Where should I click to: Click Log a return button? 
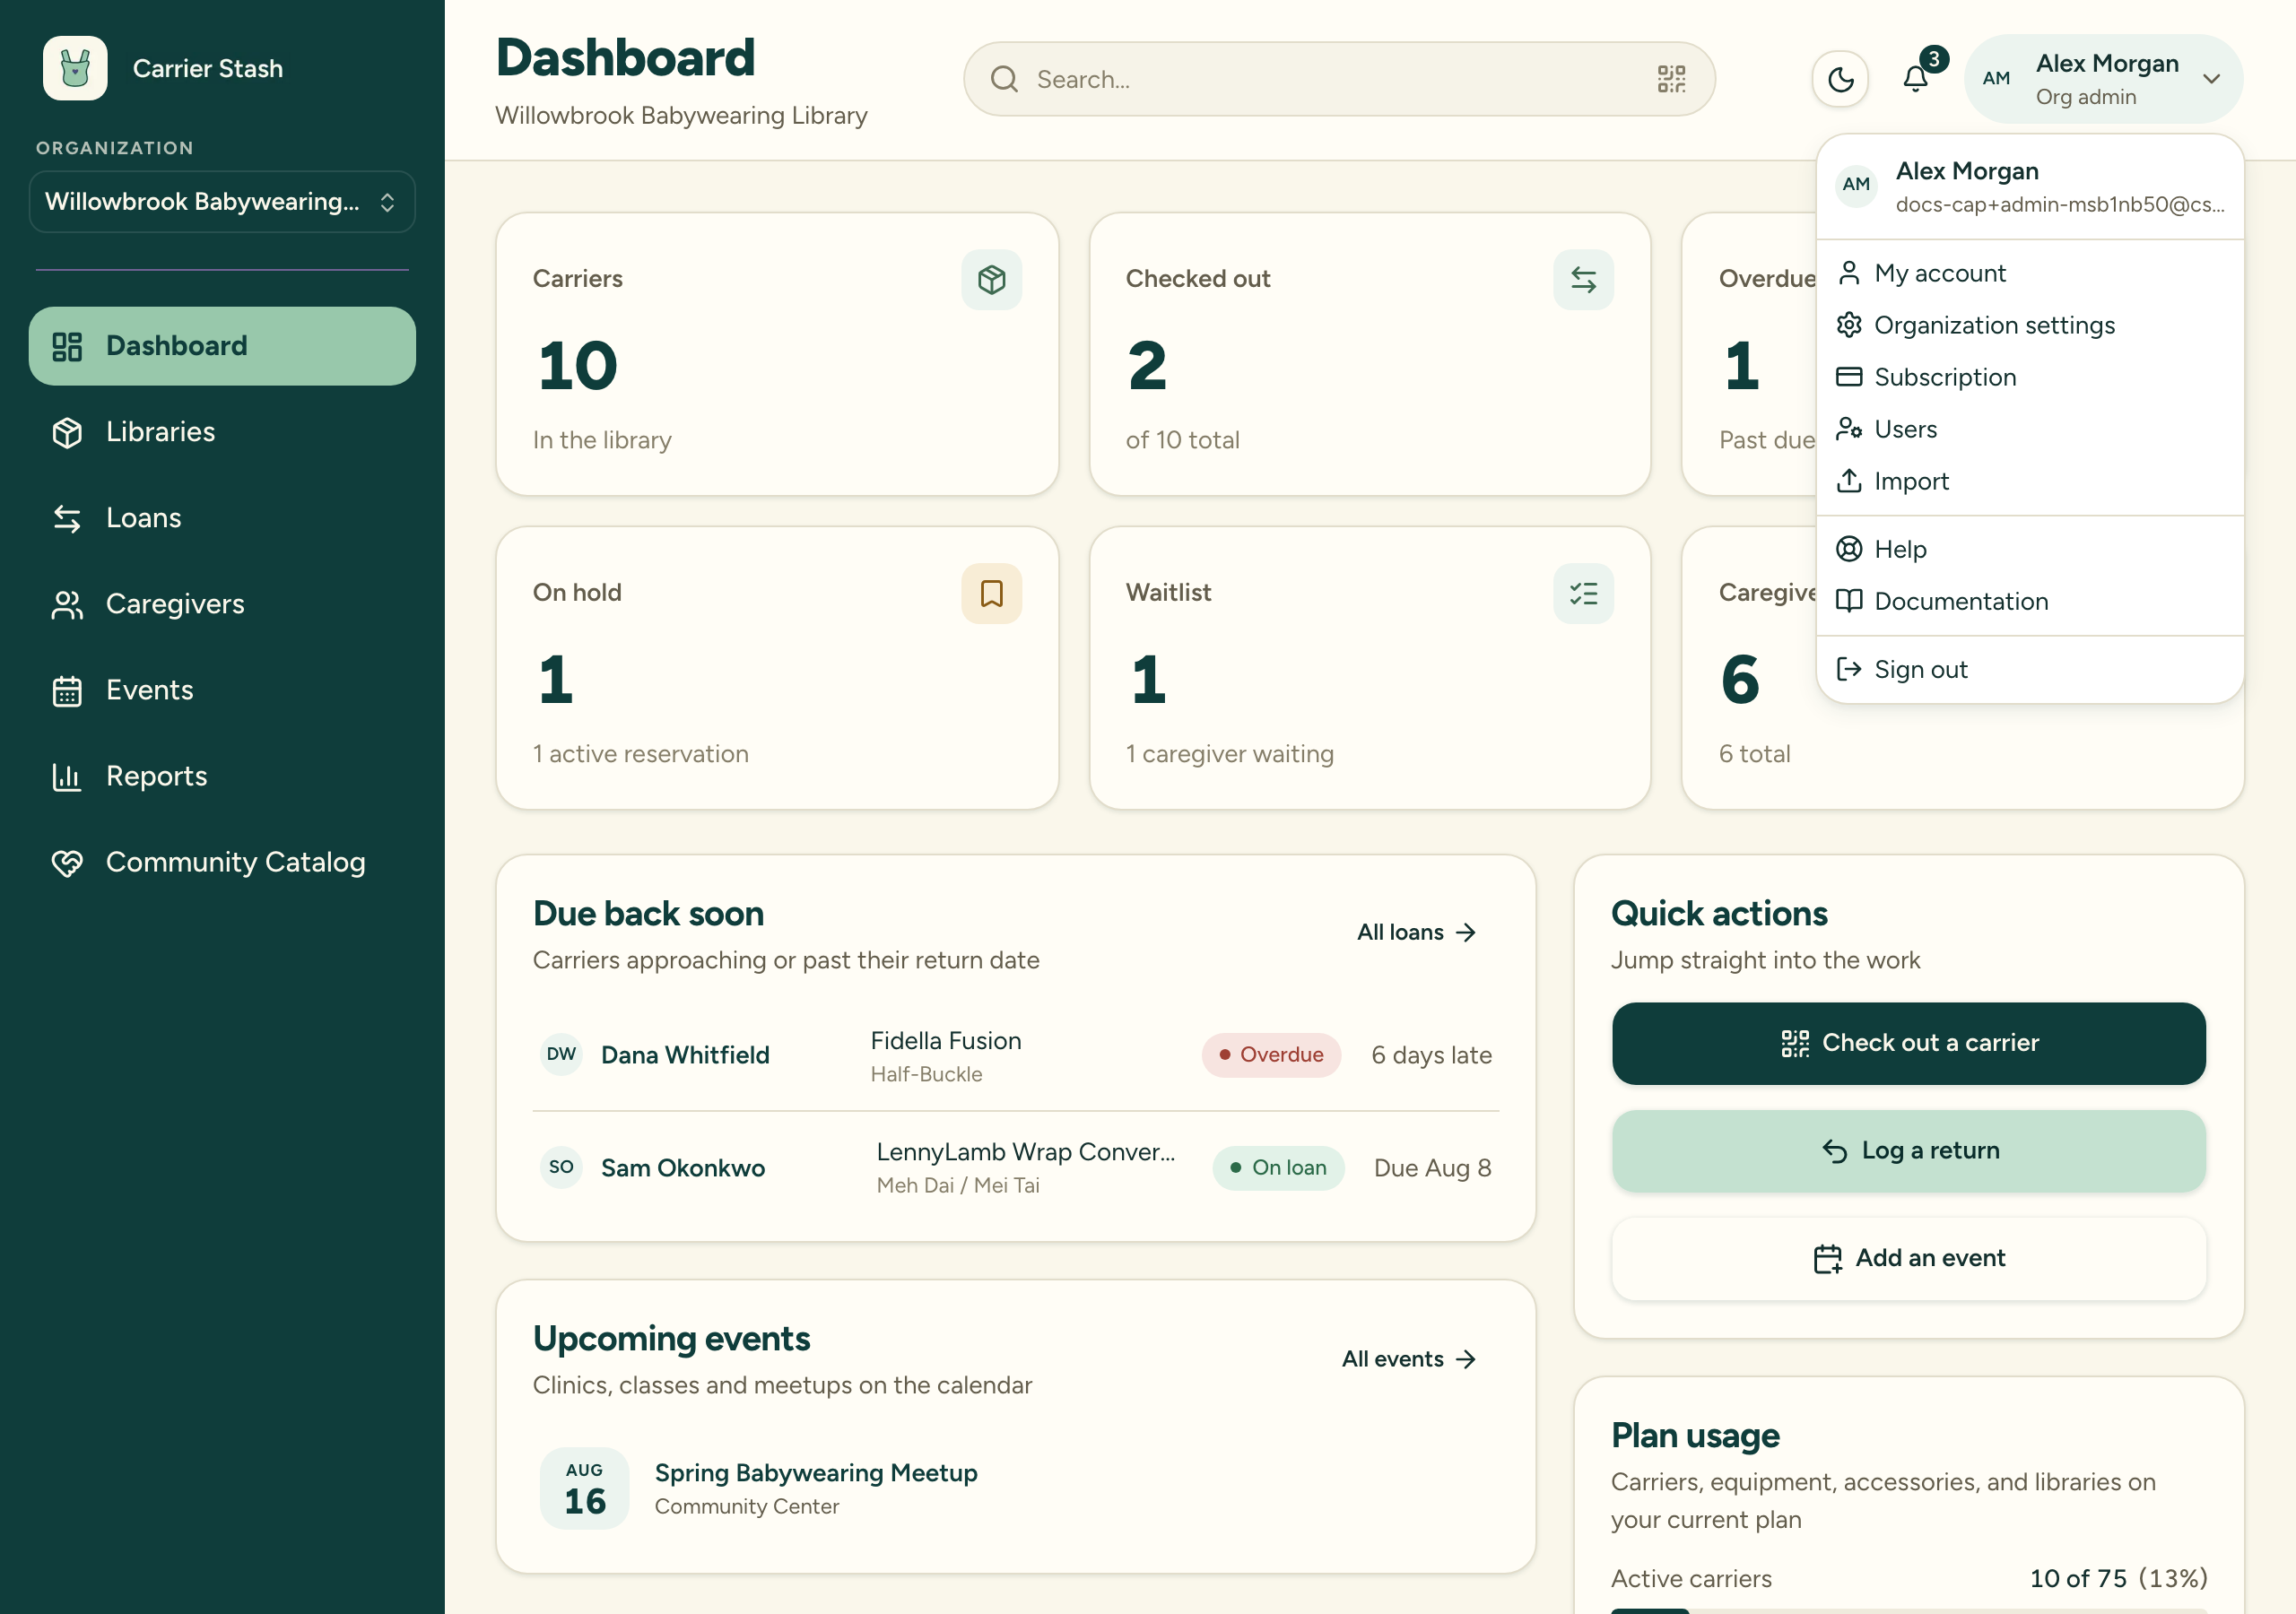(1908, 1151)
